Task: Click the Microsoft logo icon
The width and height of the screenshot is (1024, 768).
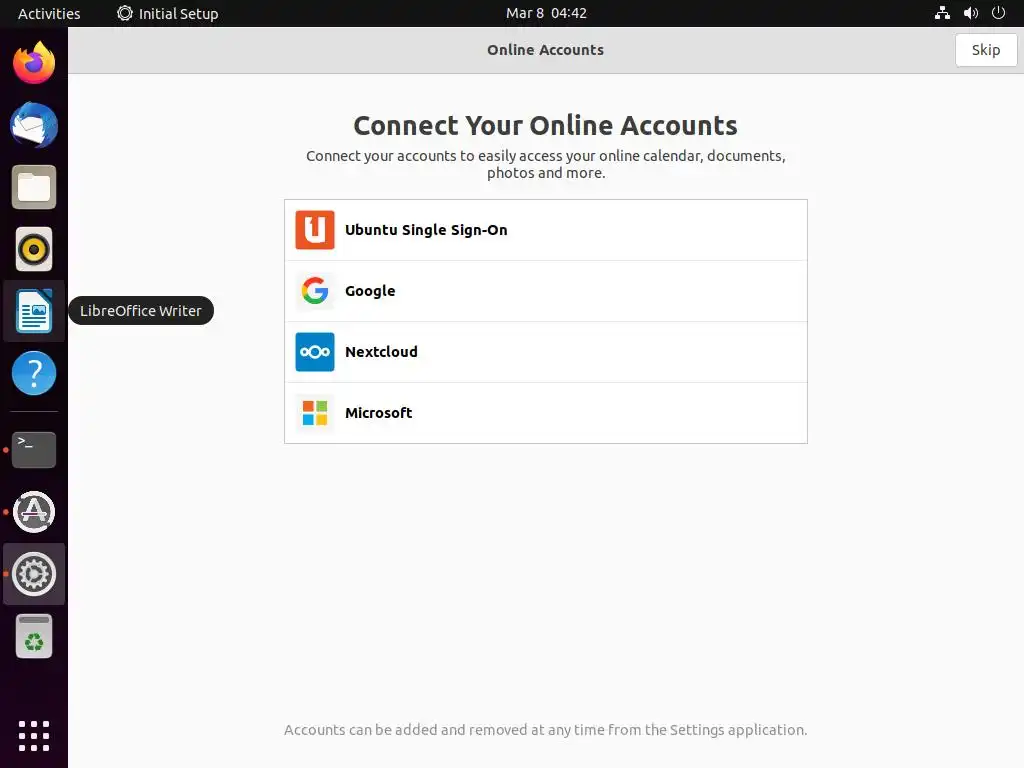Action: pos(315,413)
